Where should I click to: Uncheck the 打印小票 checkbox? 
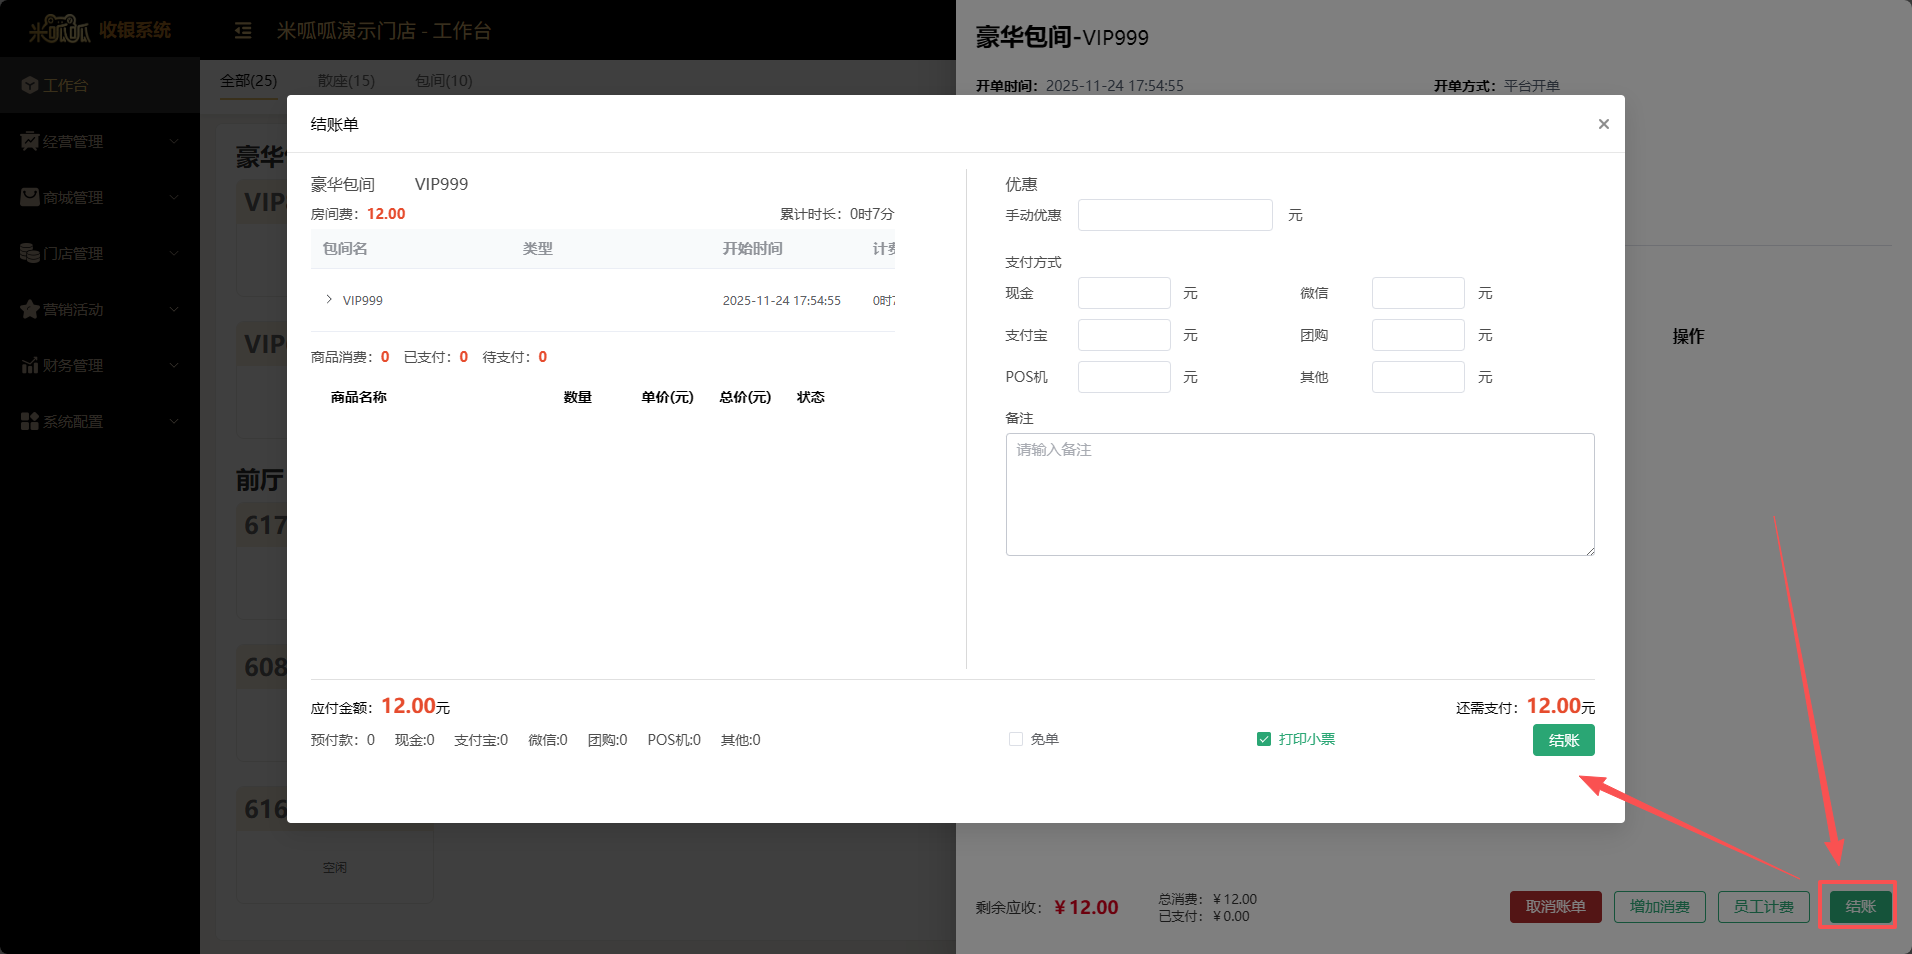(1264, 739)
